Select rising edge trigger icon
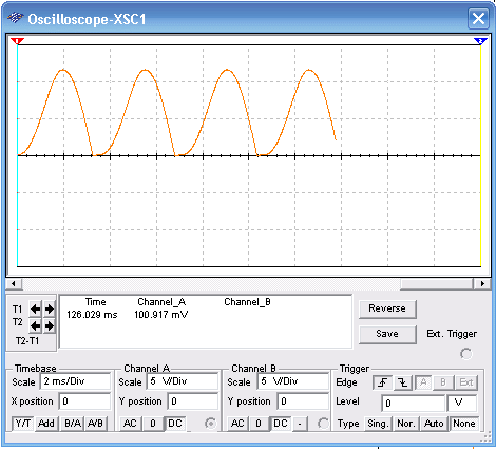 point(383,382)
